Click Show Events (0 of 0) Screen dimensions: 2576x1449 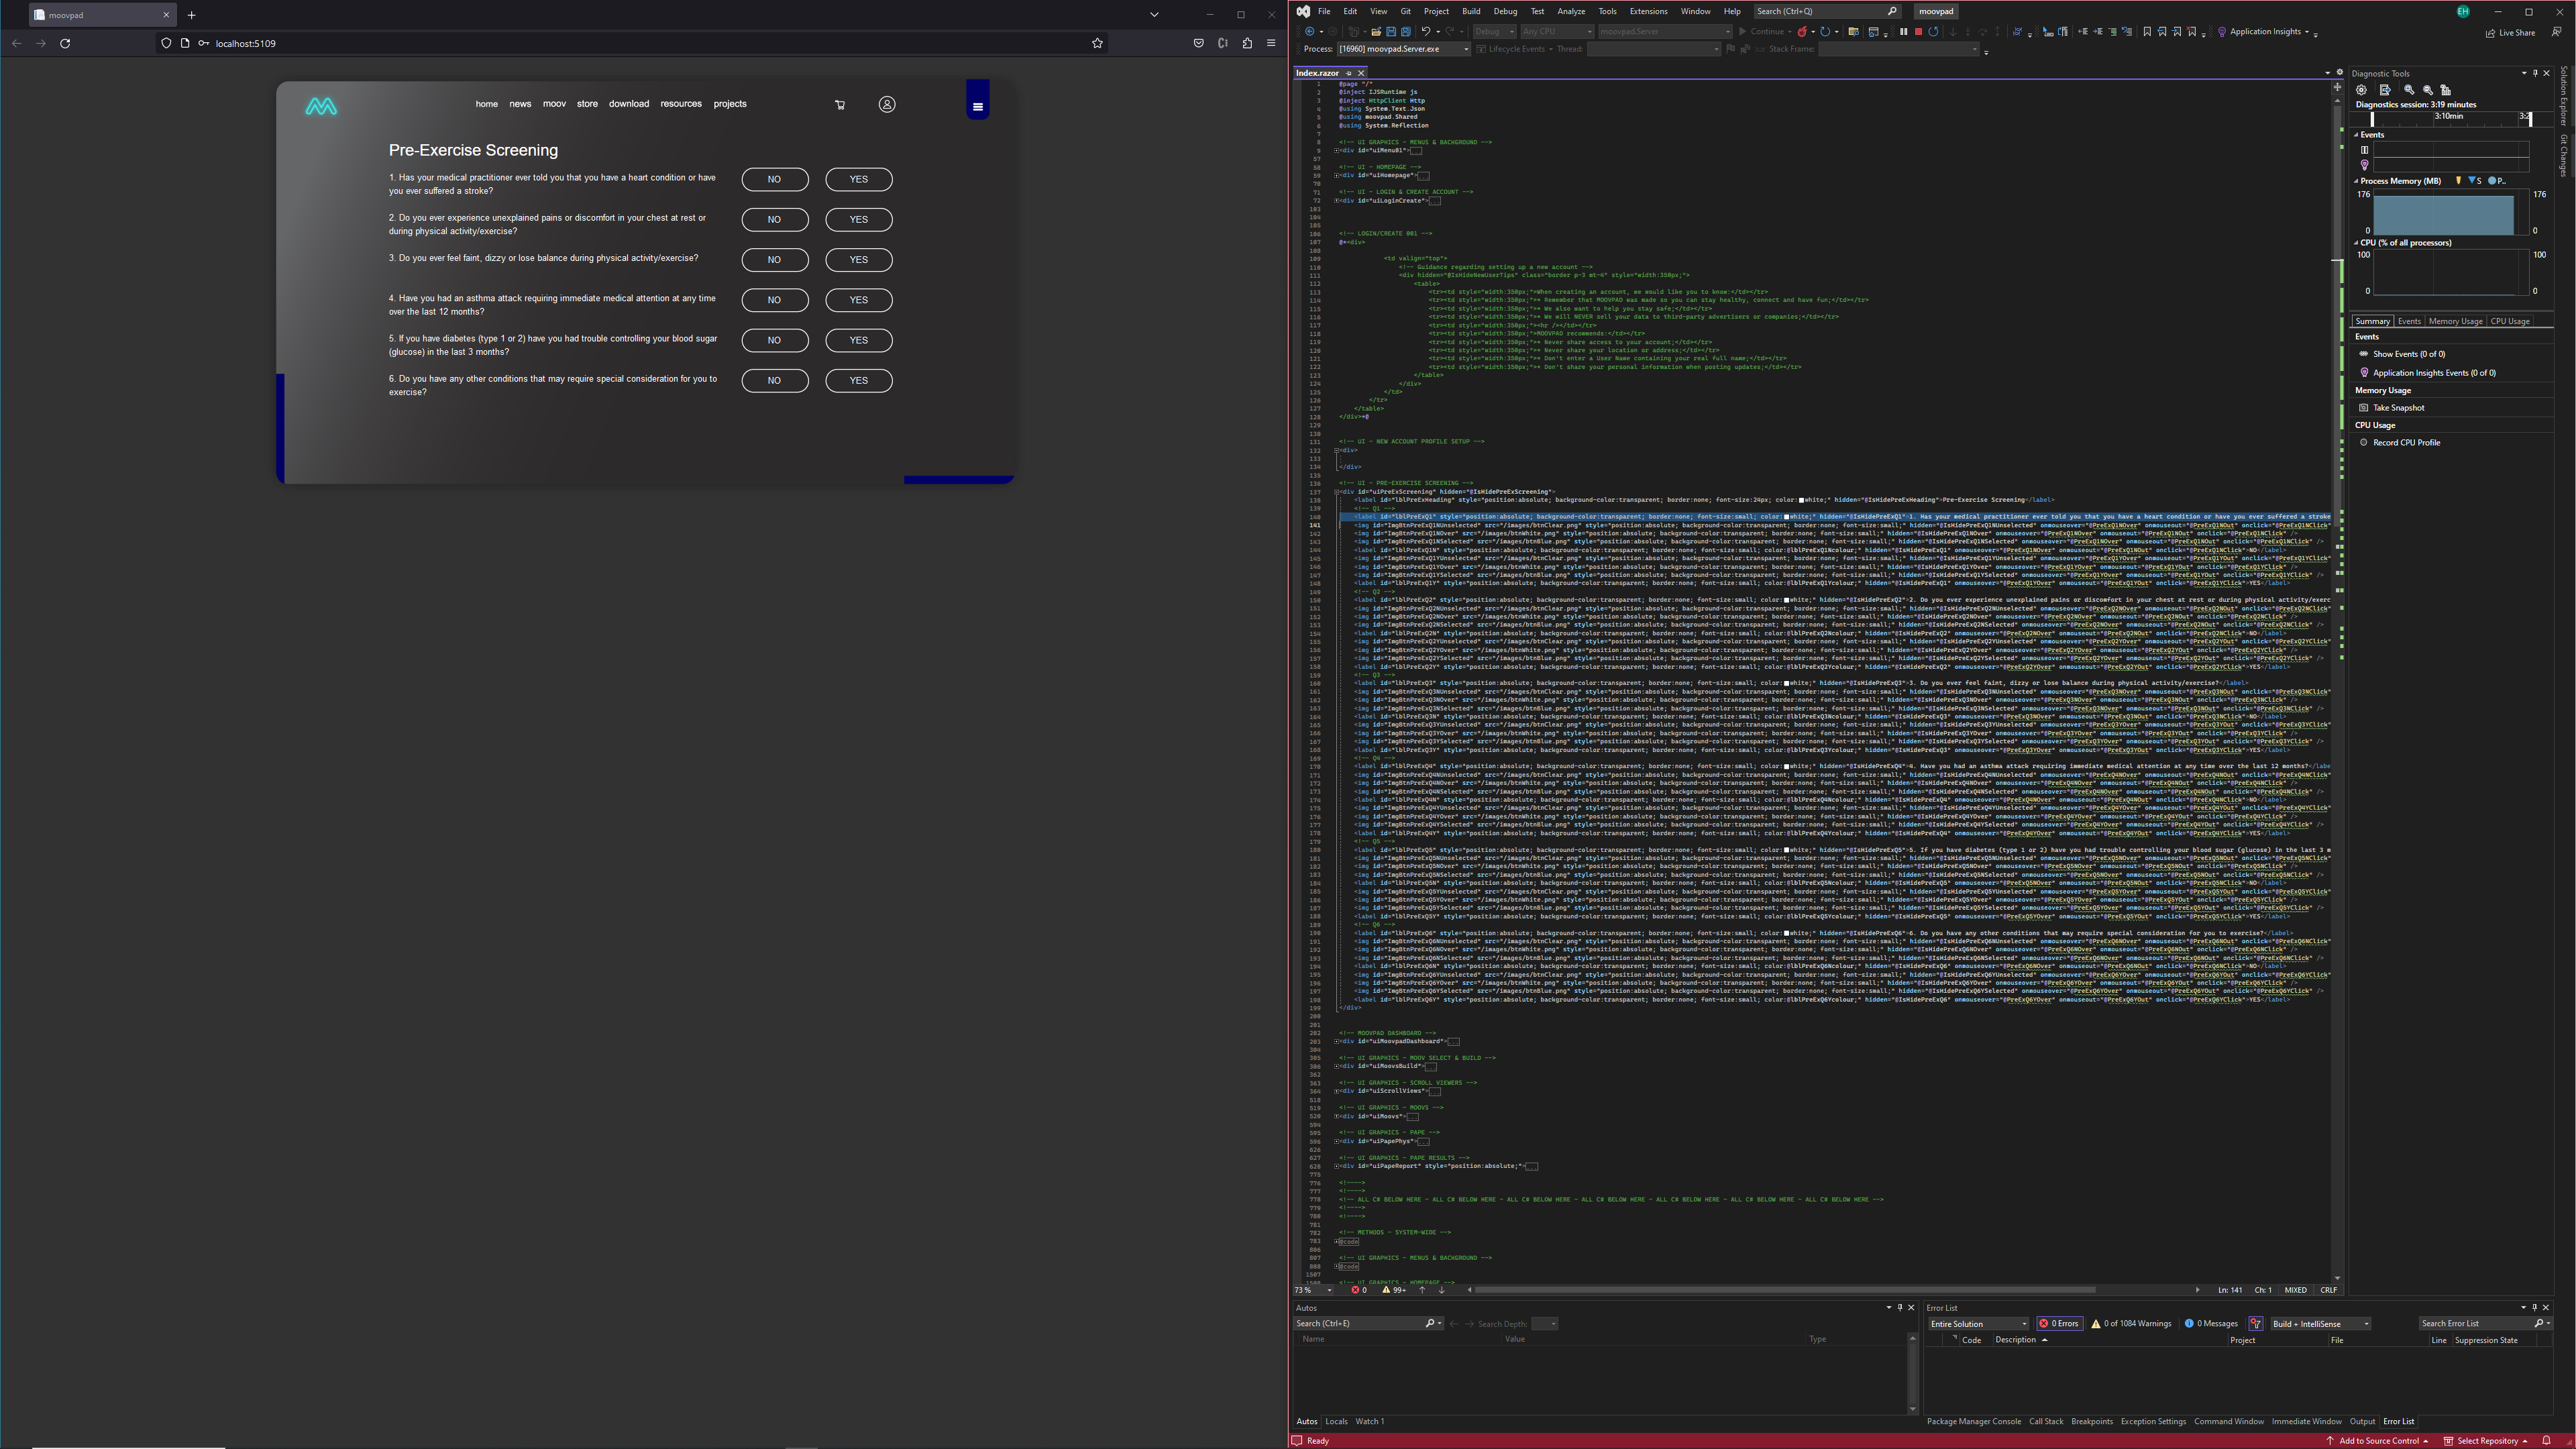2409,354
